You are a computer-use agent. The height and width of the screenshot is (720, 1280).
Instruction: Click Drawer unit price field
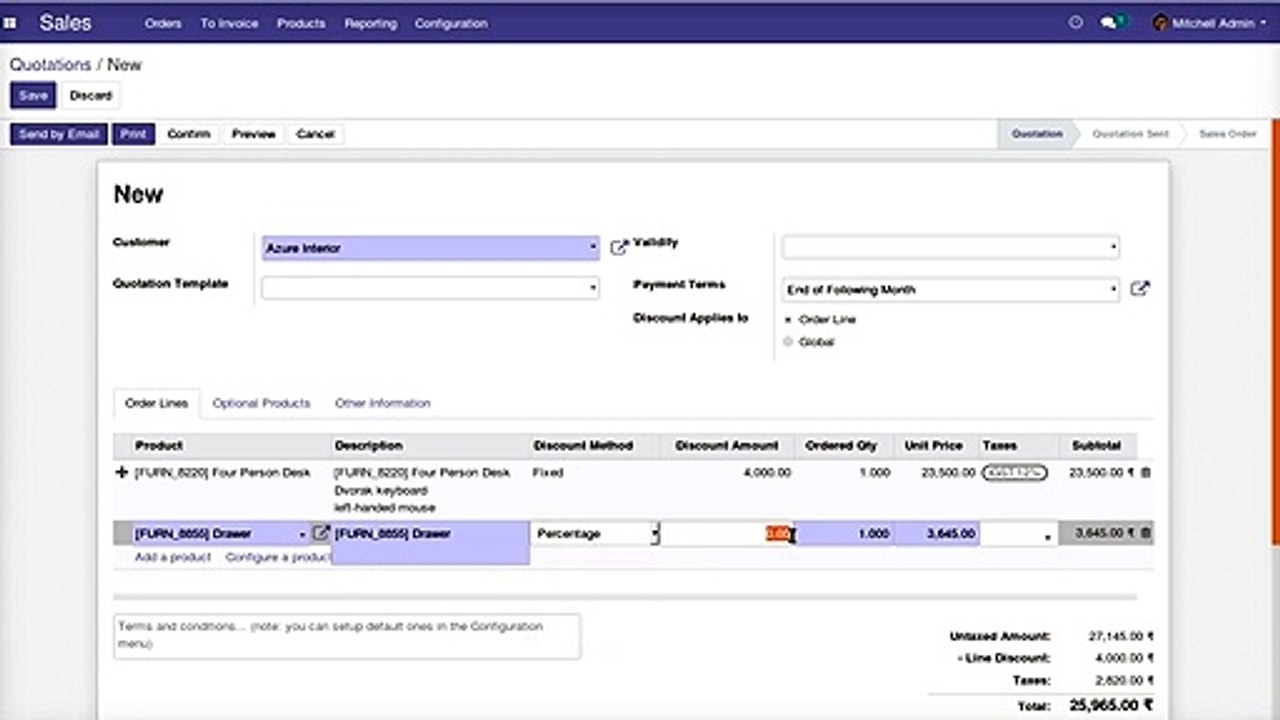(x=937, y=534)
